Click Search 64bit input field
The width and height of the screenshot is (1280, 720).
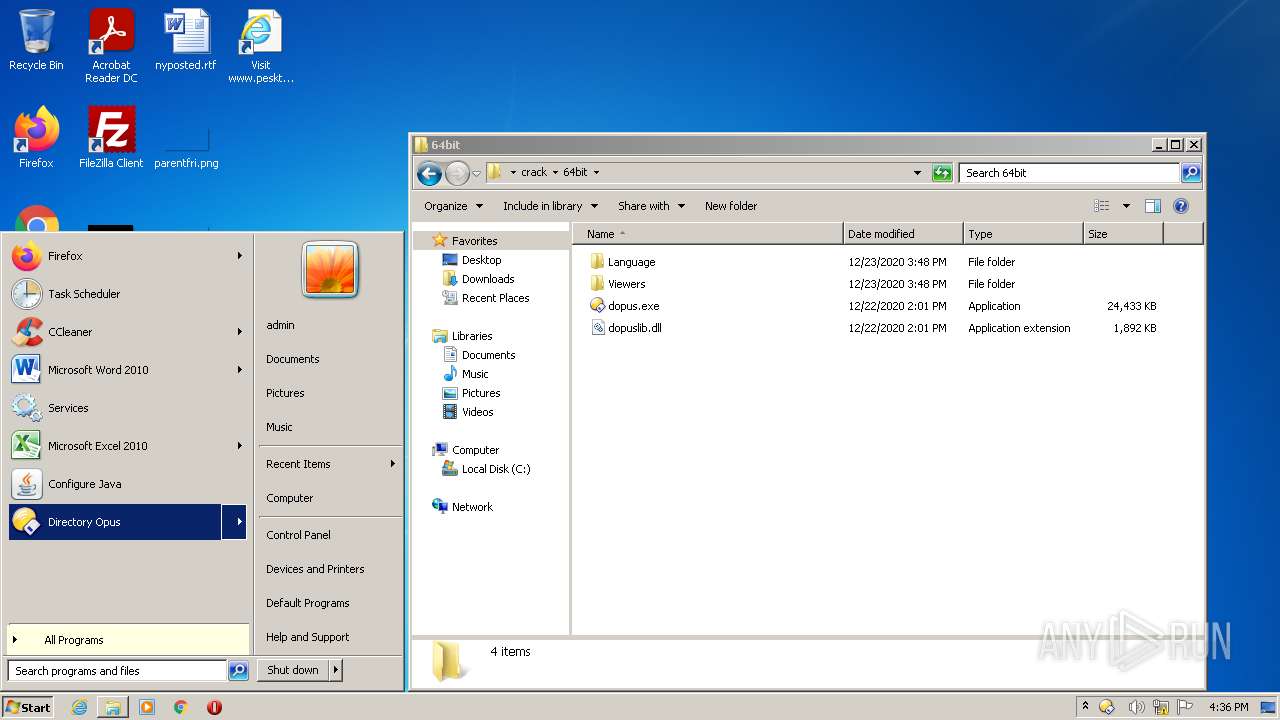tap(1069, 173)
